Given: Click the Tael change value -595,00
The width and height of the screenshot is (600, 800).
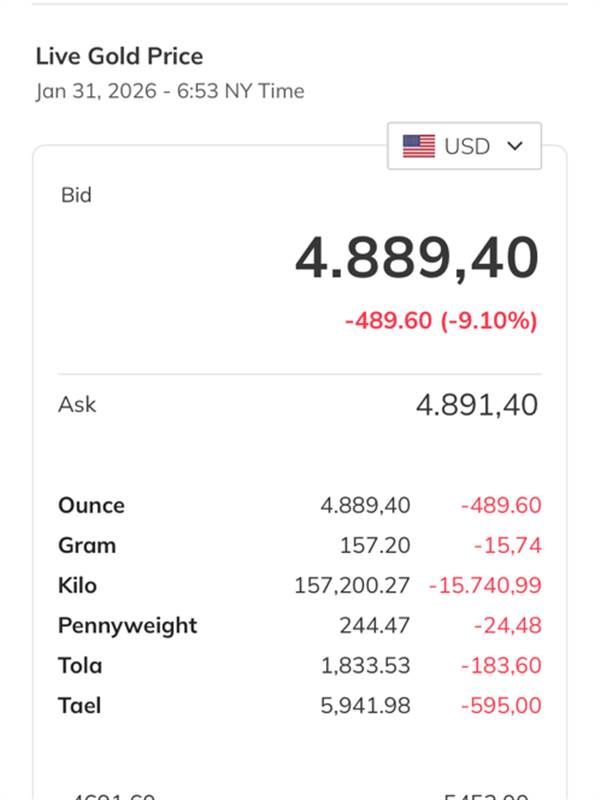Looking at the screenshot, I should click(x=501, y=705).
